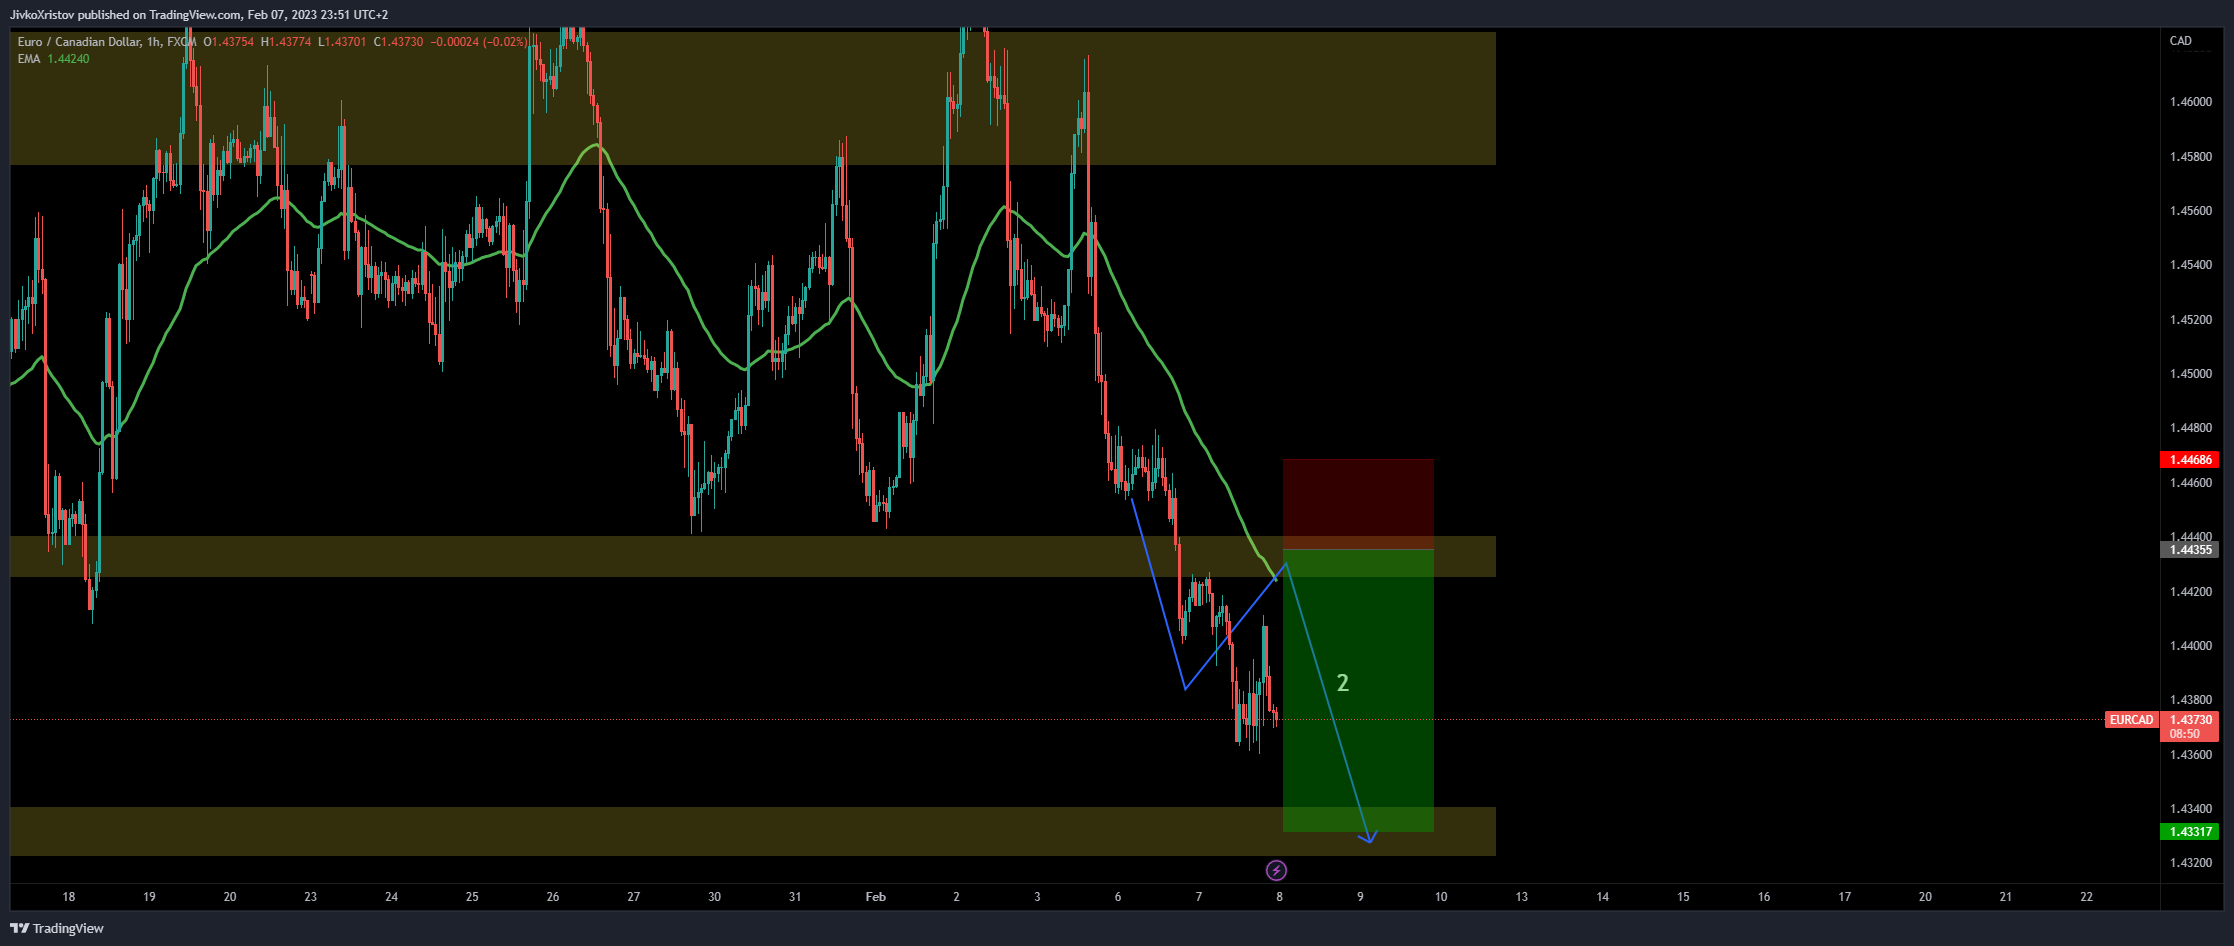Click the risk-reward ratio label 2 in position box
Image resolution: width=2234 pixels, height=946 pixels.
pyautogui.click(x=1343, y=683)
